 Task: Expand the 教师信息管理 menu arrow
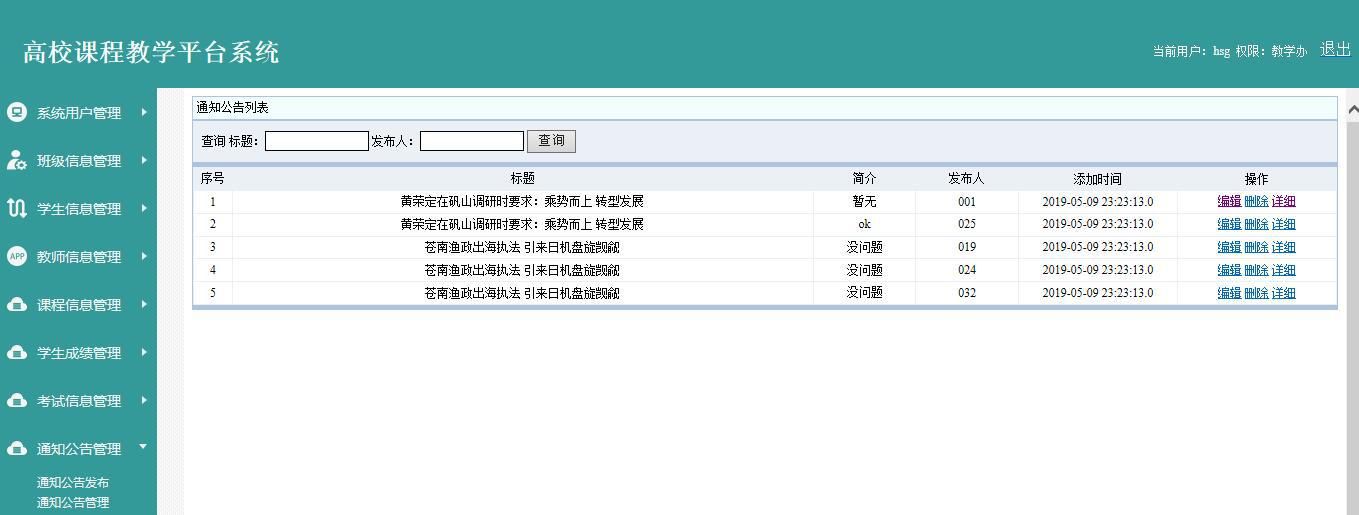point(144,256)
